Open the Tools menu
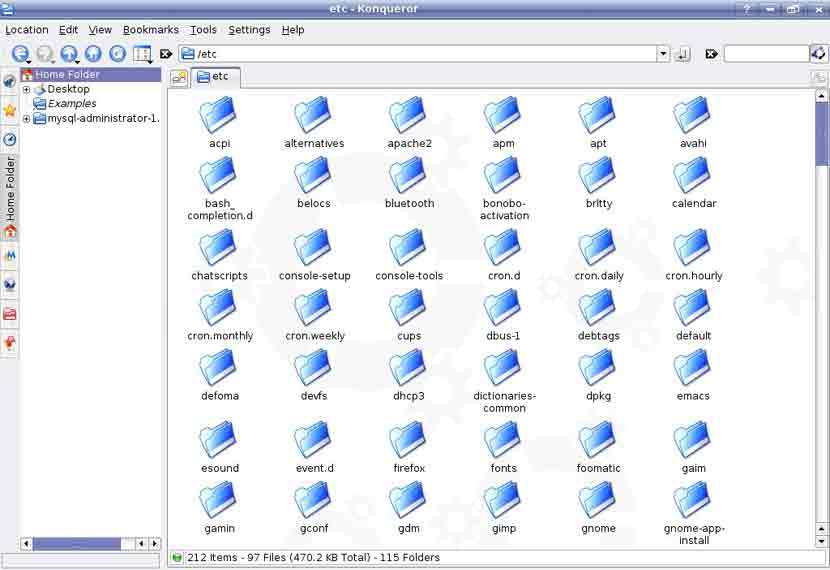830x570 pixels. point(203,30)
